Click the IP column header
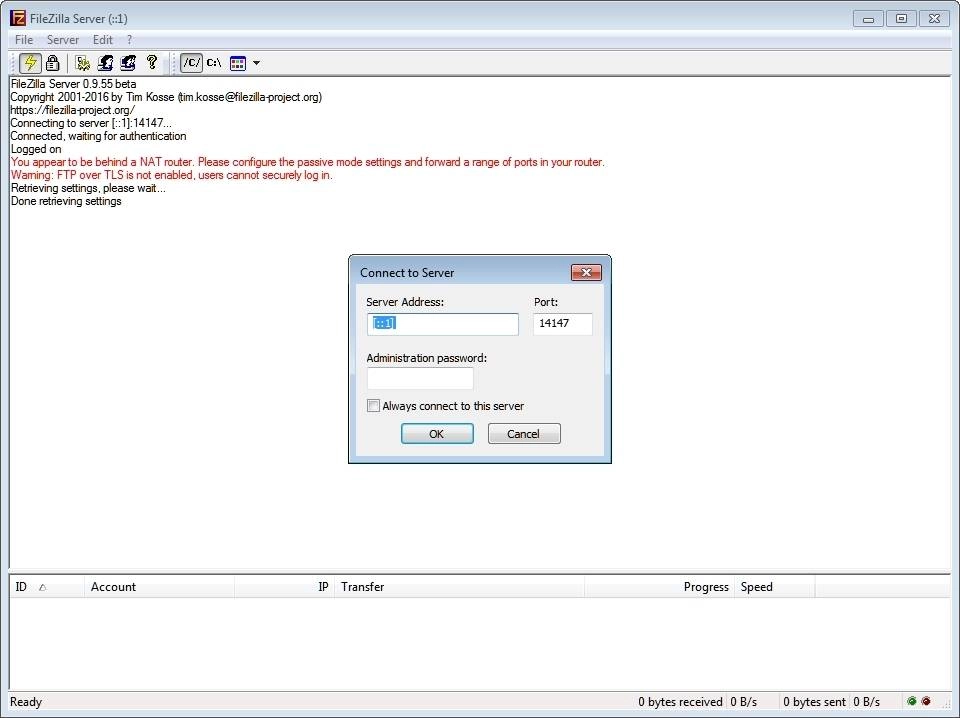 pyautogui.click(x=285, y=587)
